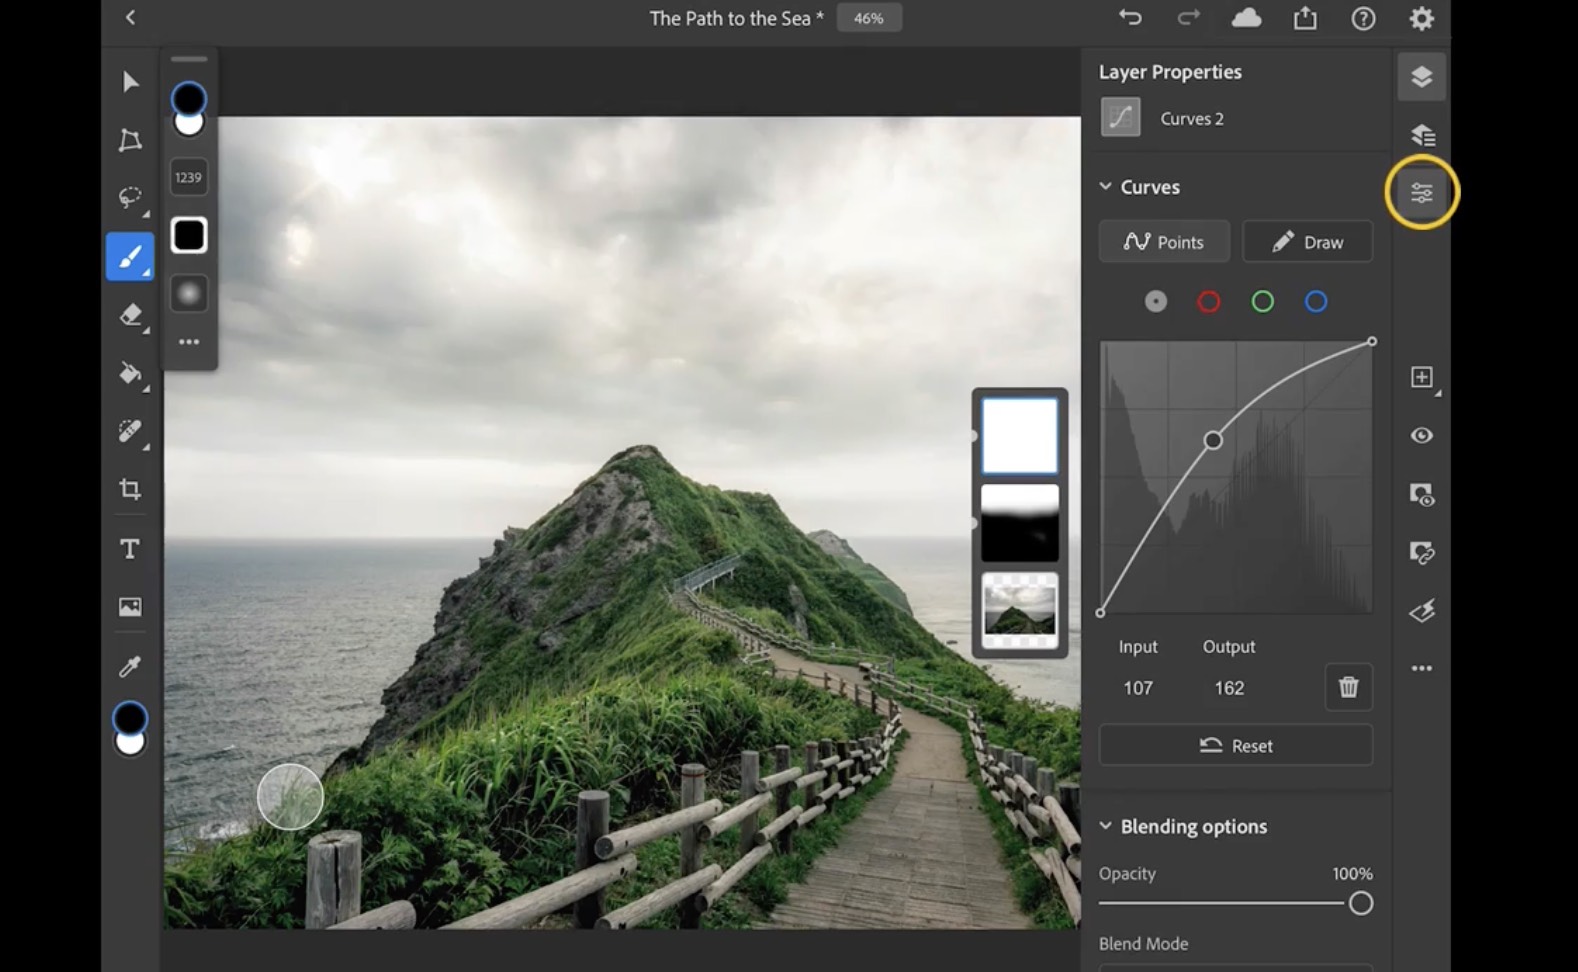
Task: Show detailed layer view
Action: click(1421, 135)
